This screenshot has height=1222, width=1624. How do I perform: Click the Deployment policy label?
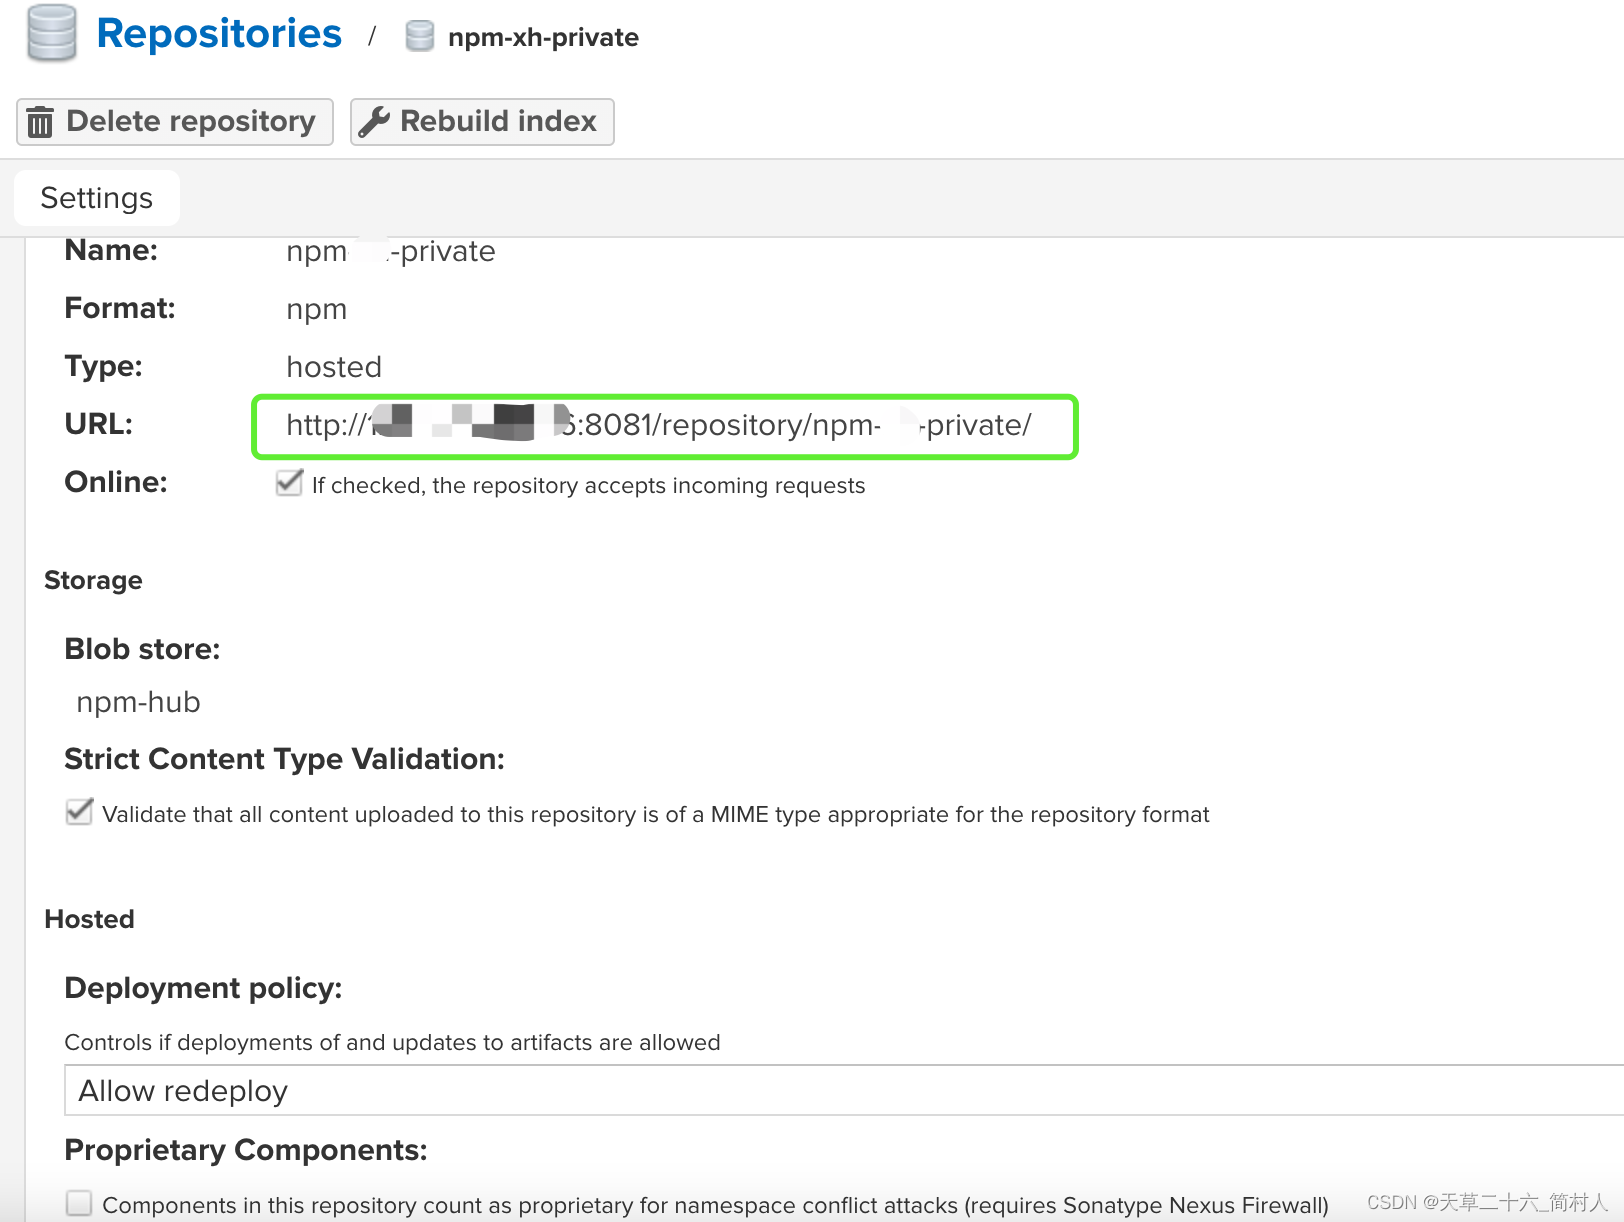tap(204, 989)
